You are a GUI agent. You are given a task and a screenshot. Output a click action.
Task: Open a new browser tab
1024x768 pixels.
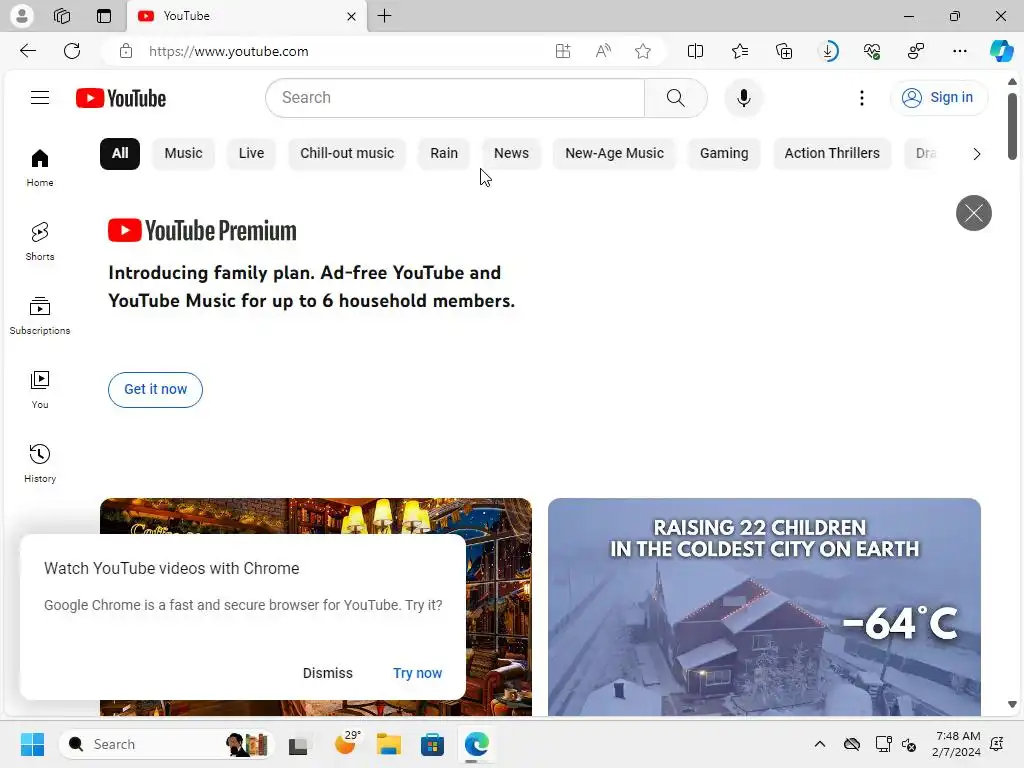coord(385,16)
